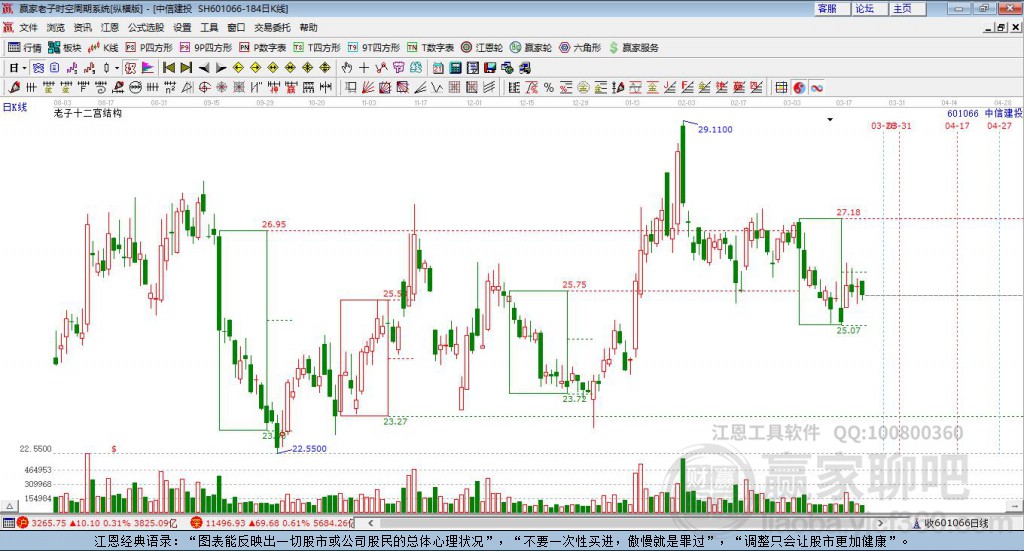
Task: Open the calendar icon in toolbar
Action: [438, 68]
